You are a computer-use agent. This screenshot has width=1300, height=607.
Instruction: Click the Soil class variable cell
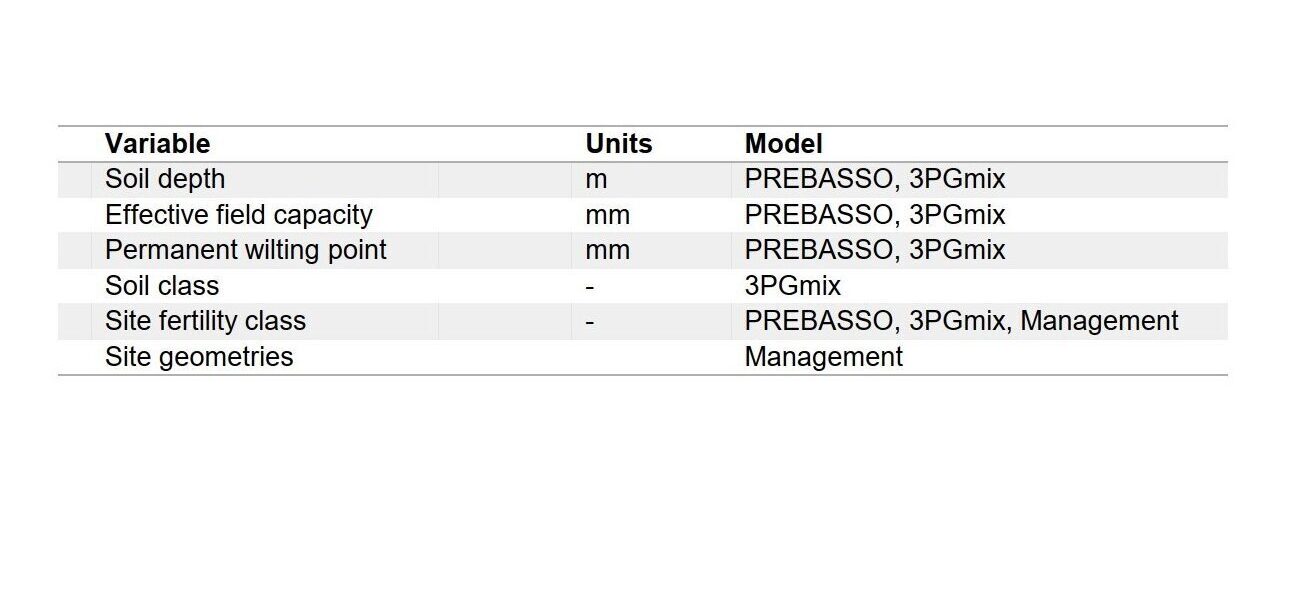pyautogui.click(x=162, y=286)
